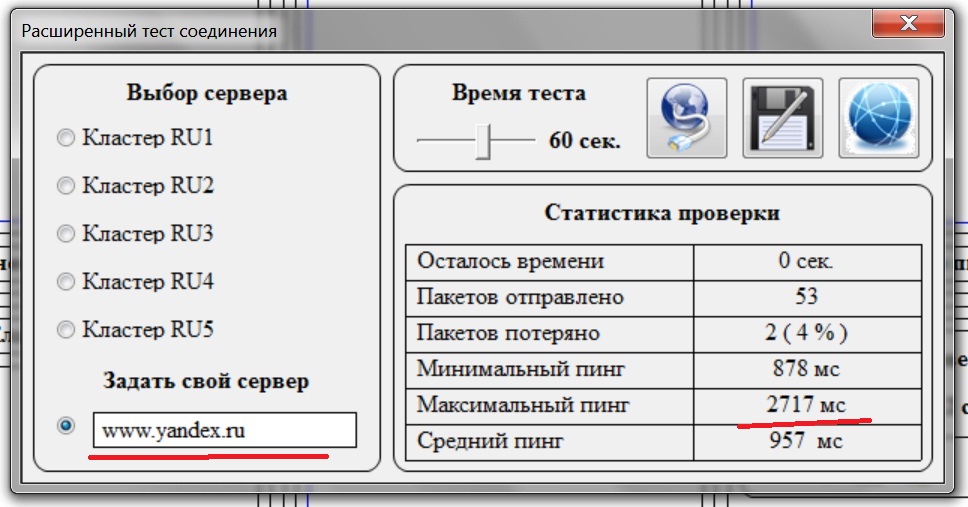Viewport: 968px width, 507px height.
Task: Select the Кластер RU5 radio button
Action: [x=66, y=330]
